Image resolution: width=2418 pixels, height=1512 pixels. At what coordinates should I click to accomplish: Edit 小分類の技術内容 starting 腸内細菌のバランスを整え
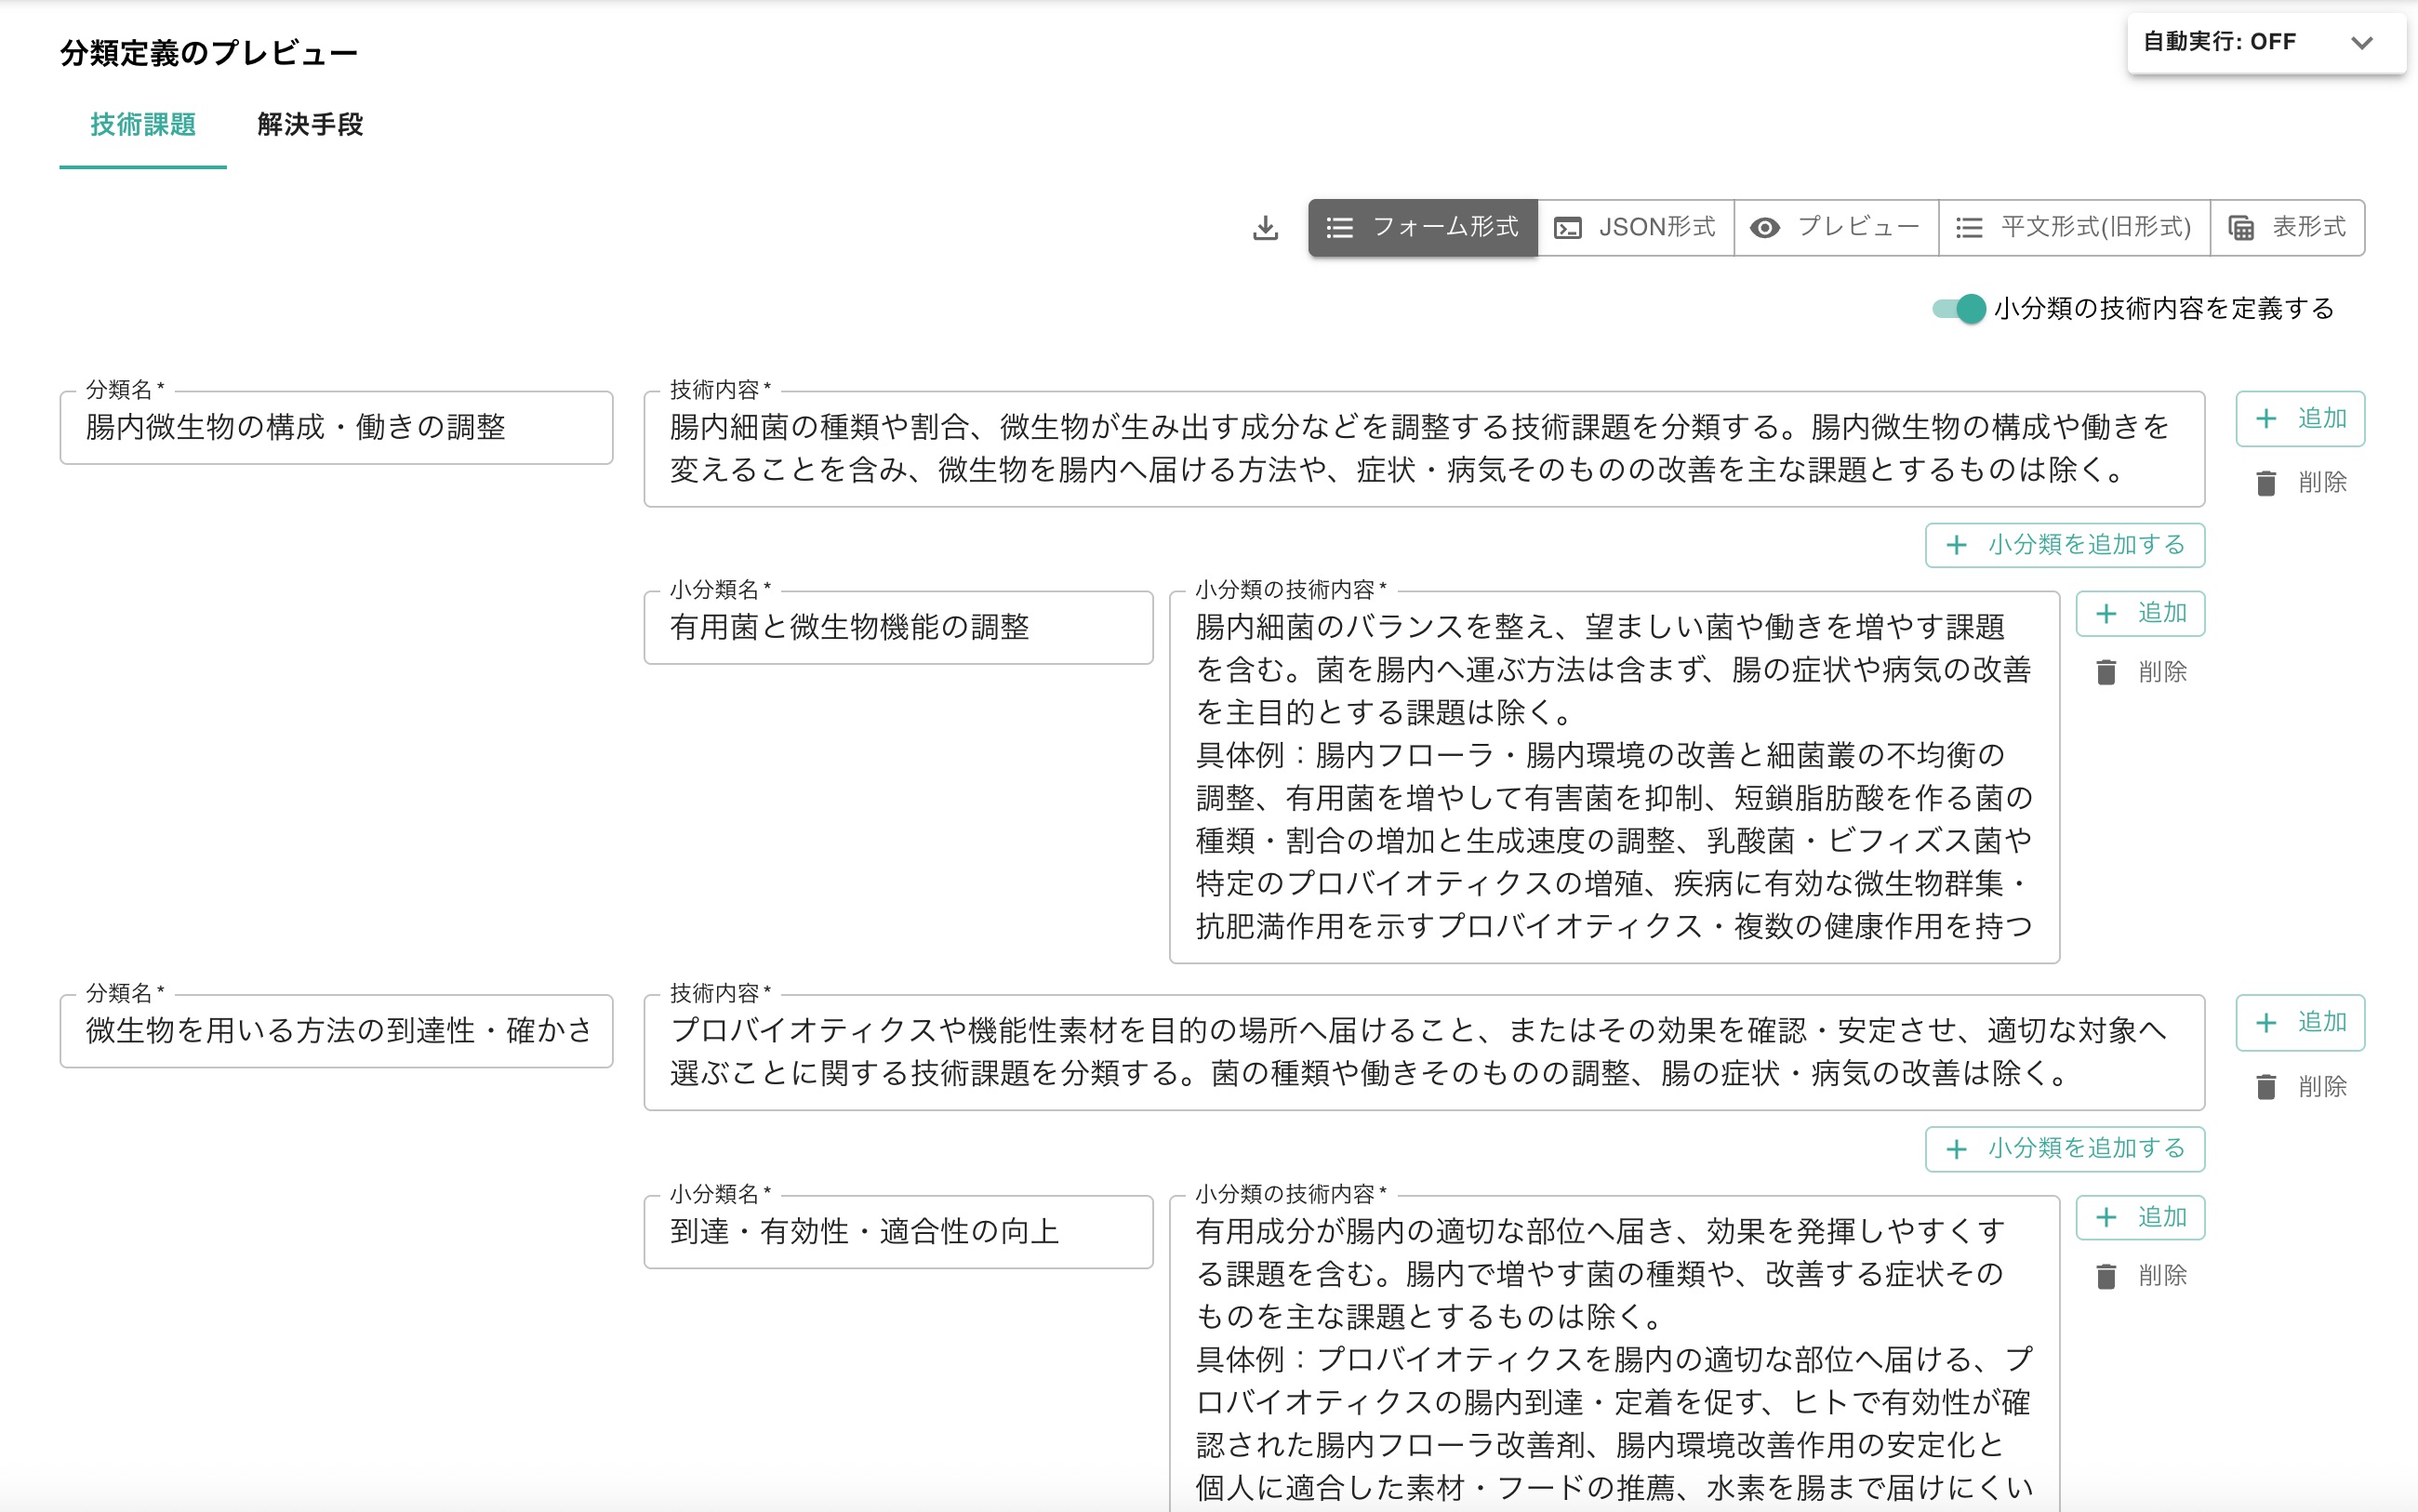tap(1614, 777)
